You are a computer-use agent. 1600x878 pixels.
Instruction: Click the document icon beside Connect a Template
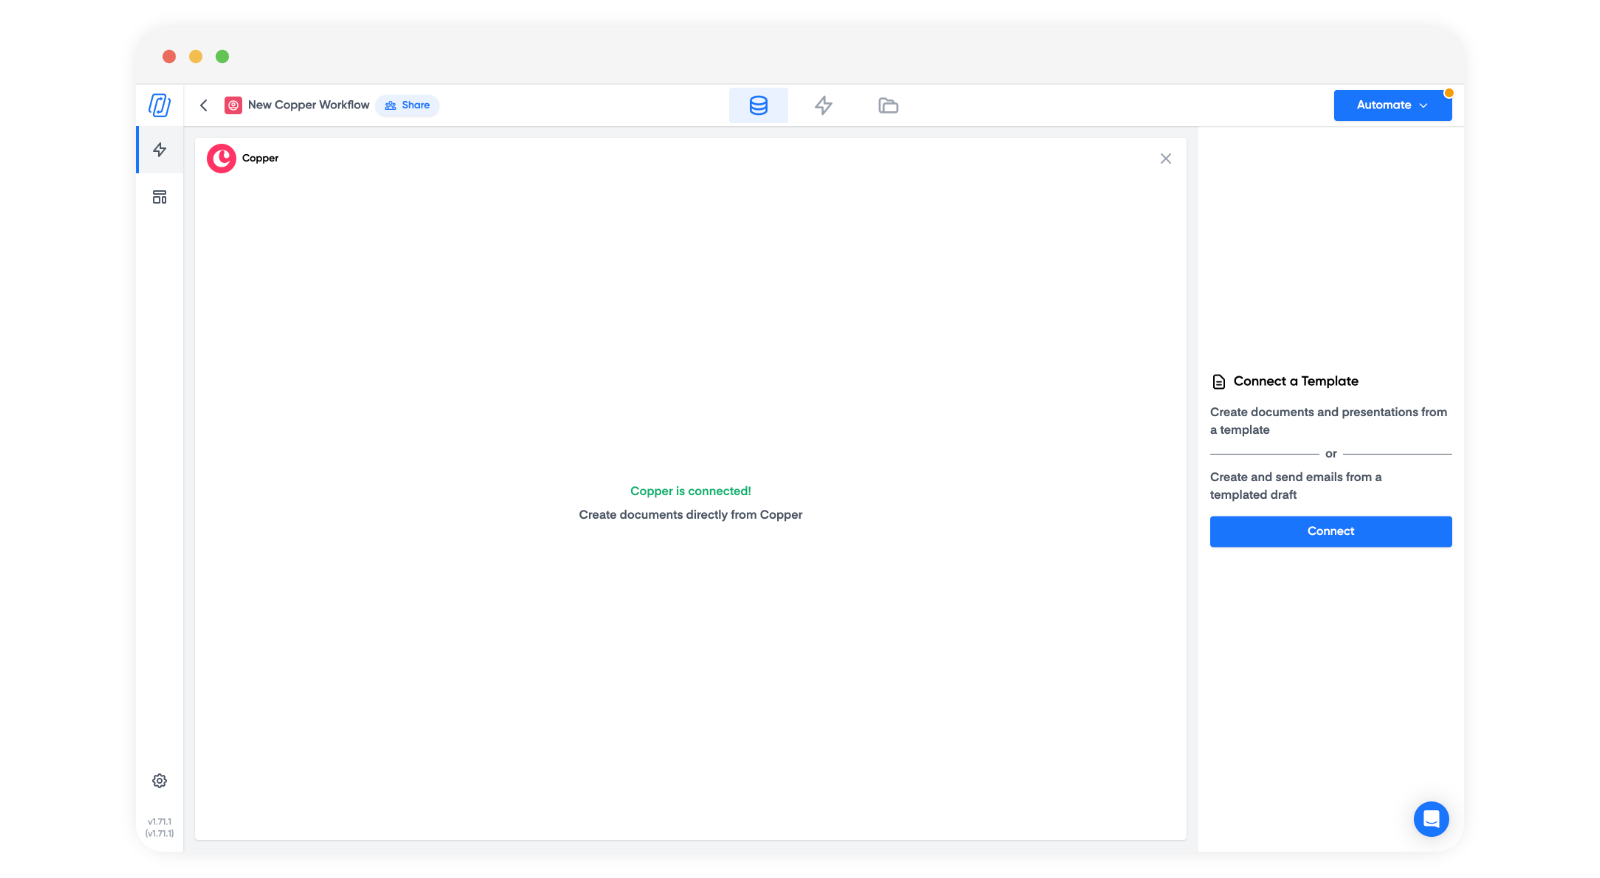[1218, 382]
